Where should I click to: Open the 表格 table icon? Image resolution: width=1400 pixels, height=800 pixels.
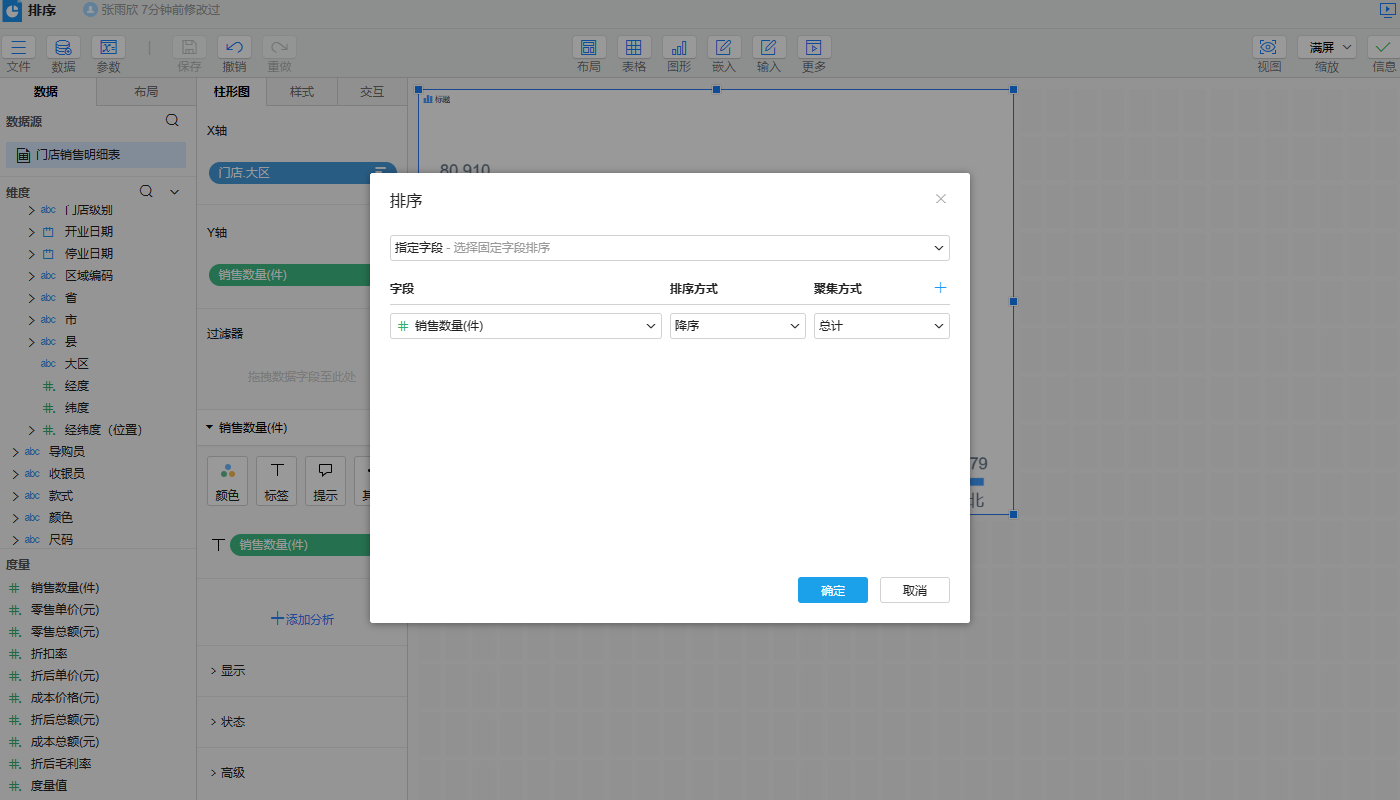pyautogui.click(x=634, y=48)
